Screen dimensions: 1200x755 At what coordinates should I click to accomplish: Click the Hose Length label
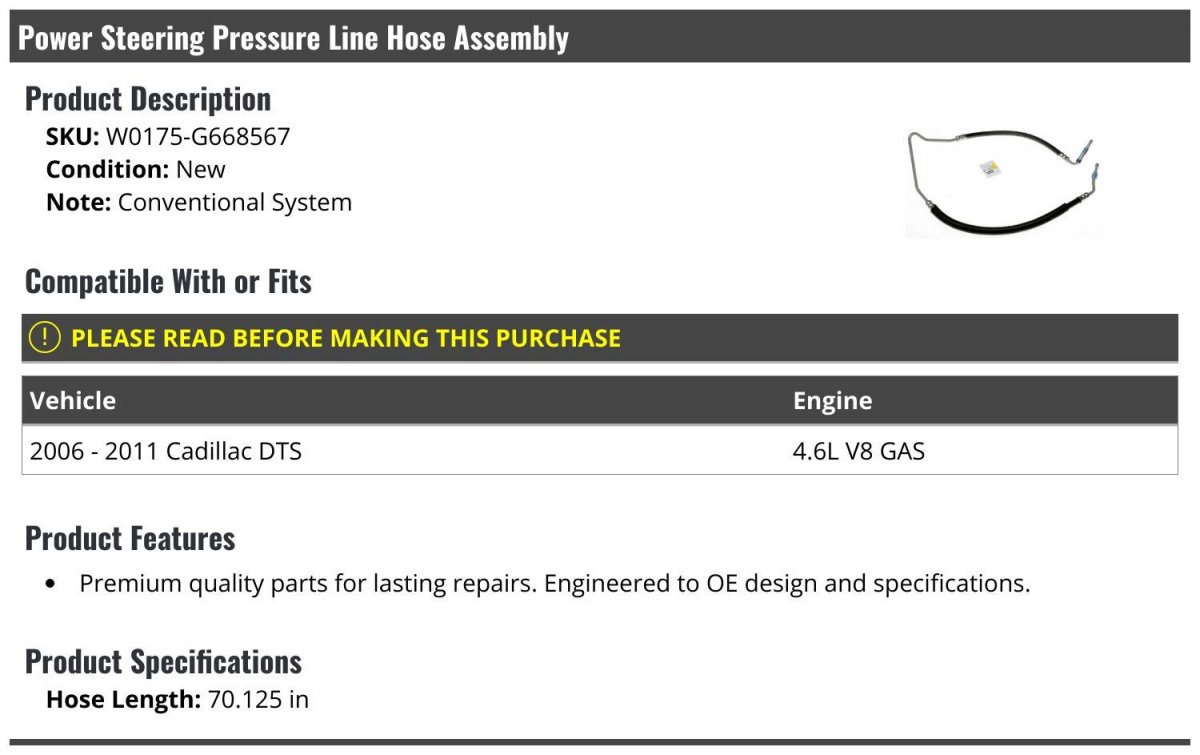pyautogui.click(x=124, y=700)
